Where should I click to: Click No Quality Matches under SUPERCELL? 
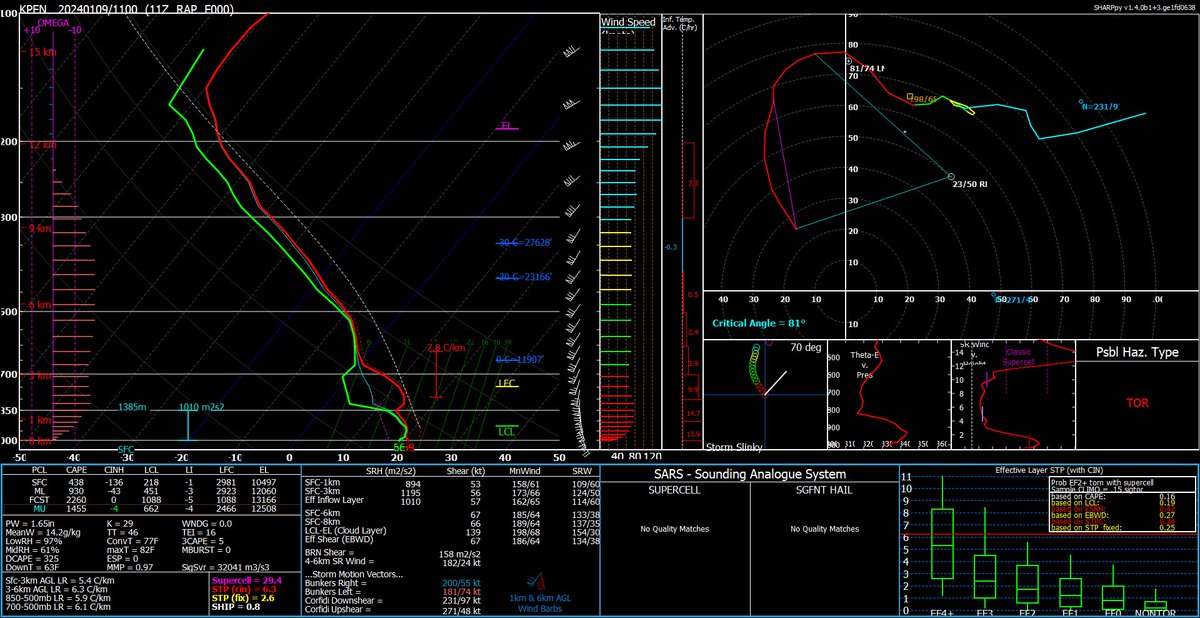[x=673, y=529]
